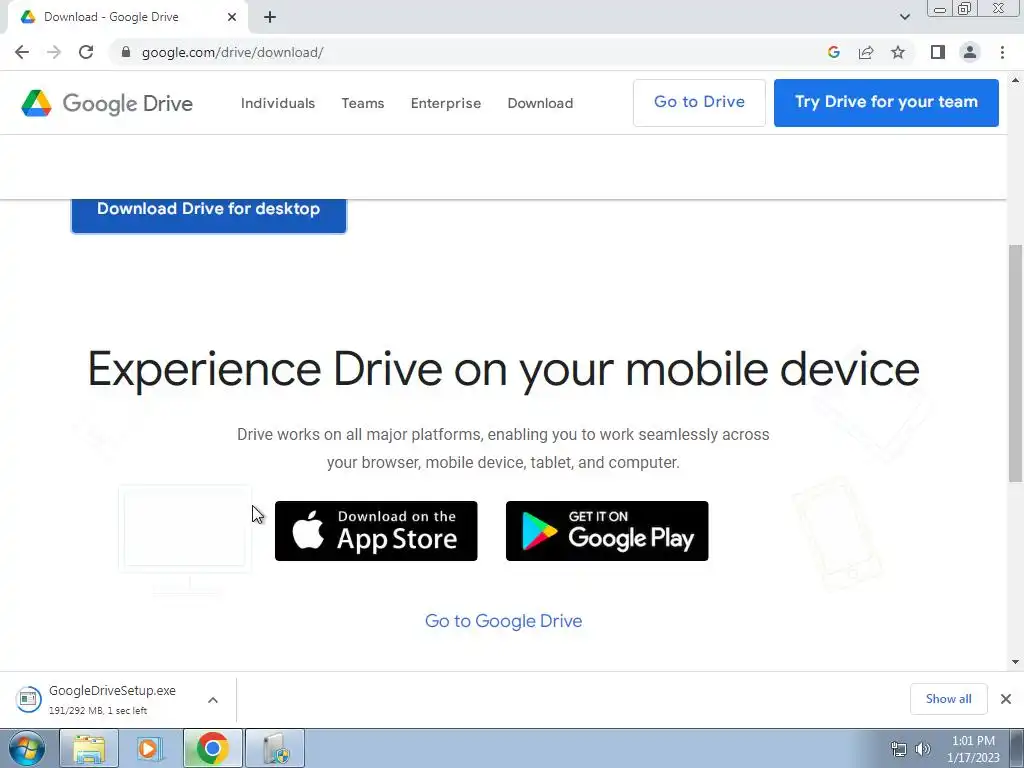Open Chrome three-dot menu
The height and width of the screenshot is (768, 1024).
tap(1002, 52)
